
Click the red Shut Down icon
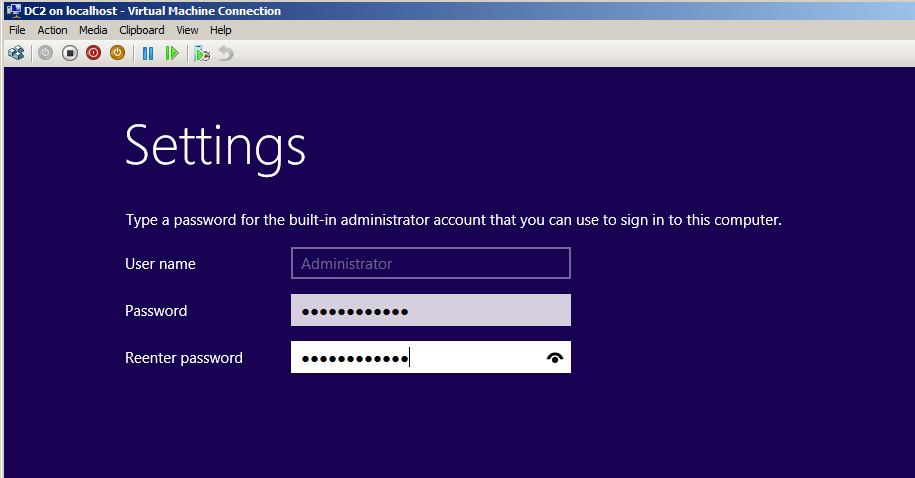click(93, 53)
